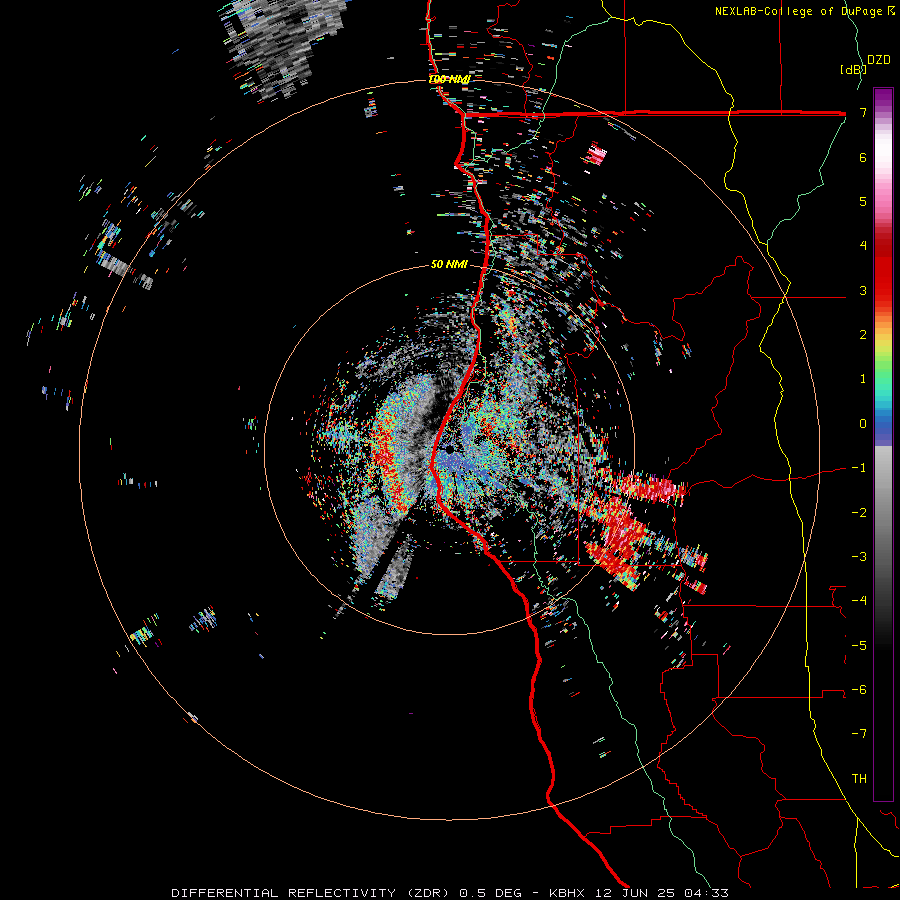Click the KBHX station identifier in caption
The image size is (900, 900).
pos(567,893)
